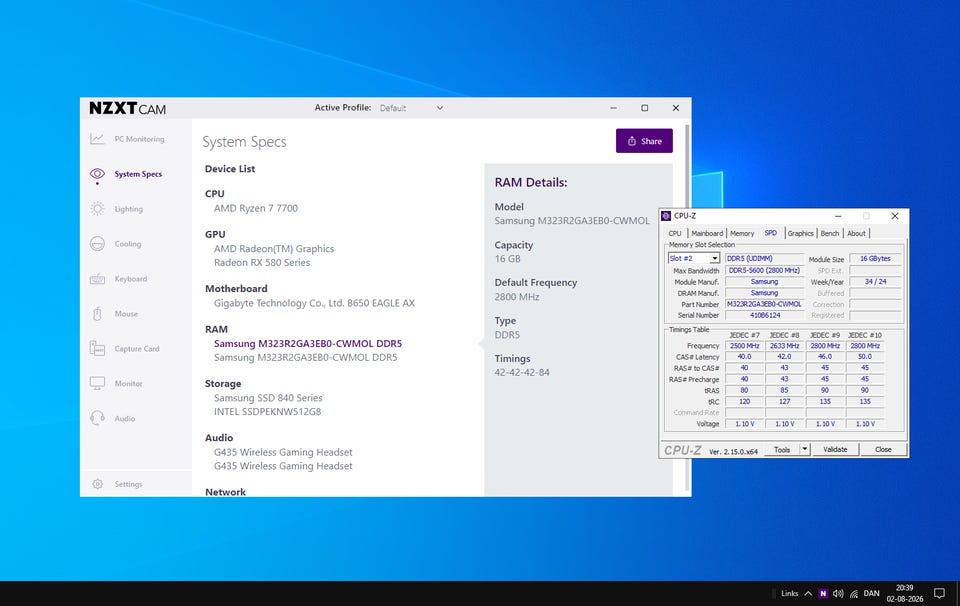
Task: Open the Audio headset icon
Action: (x=97, y=419)
